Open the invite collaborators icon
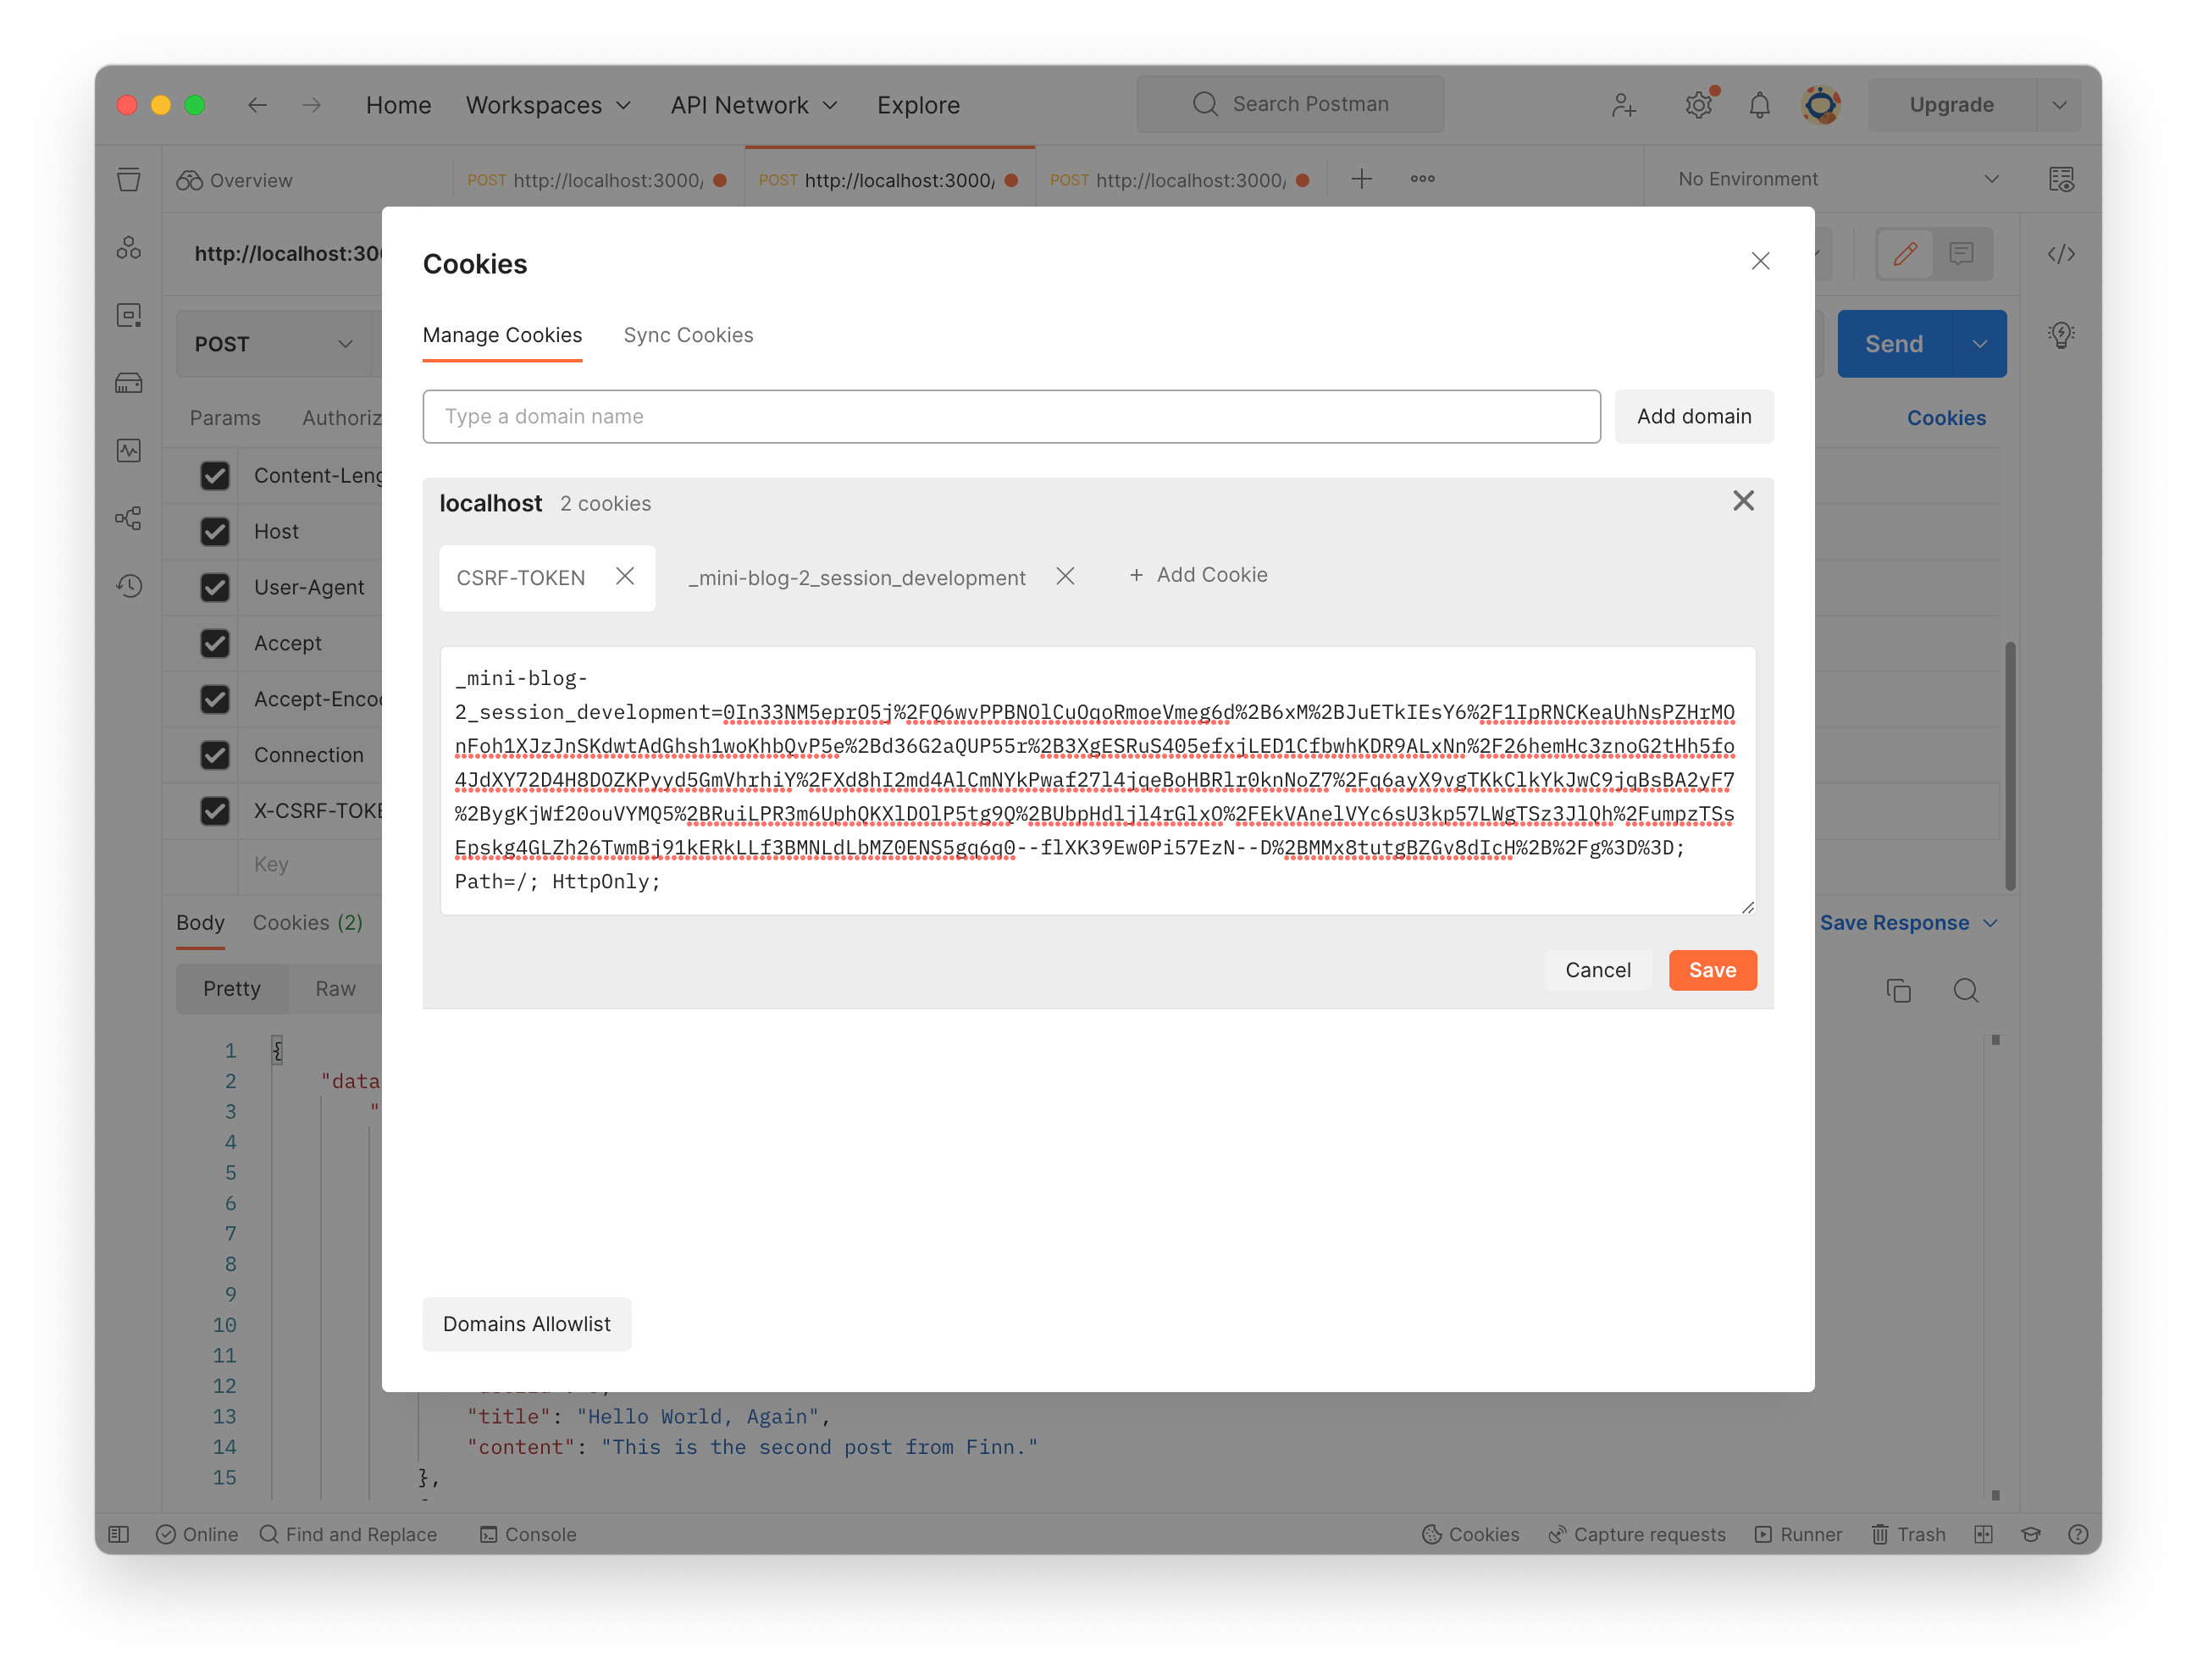The height and width of the screenshot is (1680, 2197). pos(1623,105)
